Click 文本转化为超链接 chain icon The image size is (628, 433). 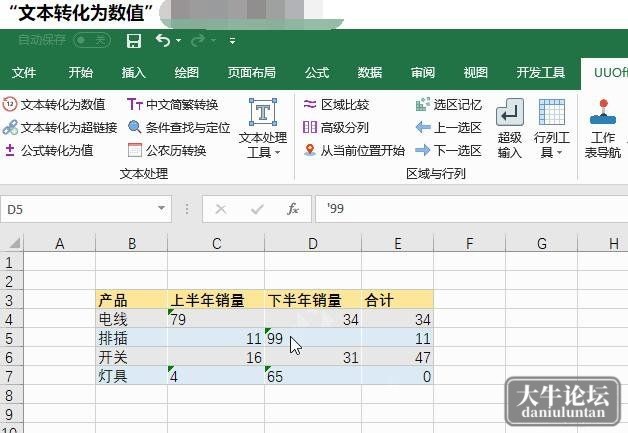10,127
